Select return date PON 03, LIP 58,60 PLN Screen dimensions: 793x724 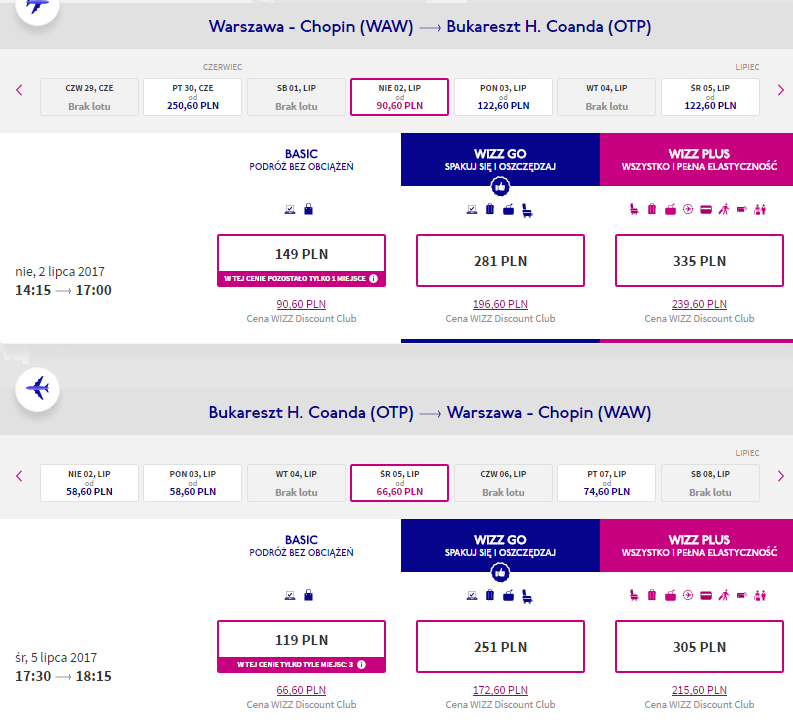pos(193,483)
